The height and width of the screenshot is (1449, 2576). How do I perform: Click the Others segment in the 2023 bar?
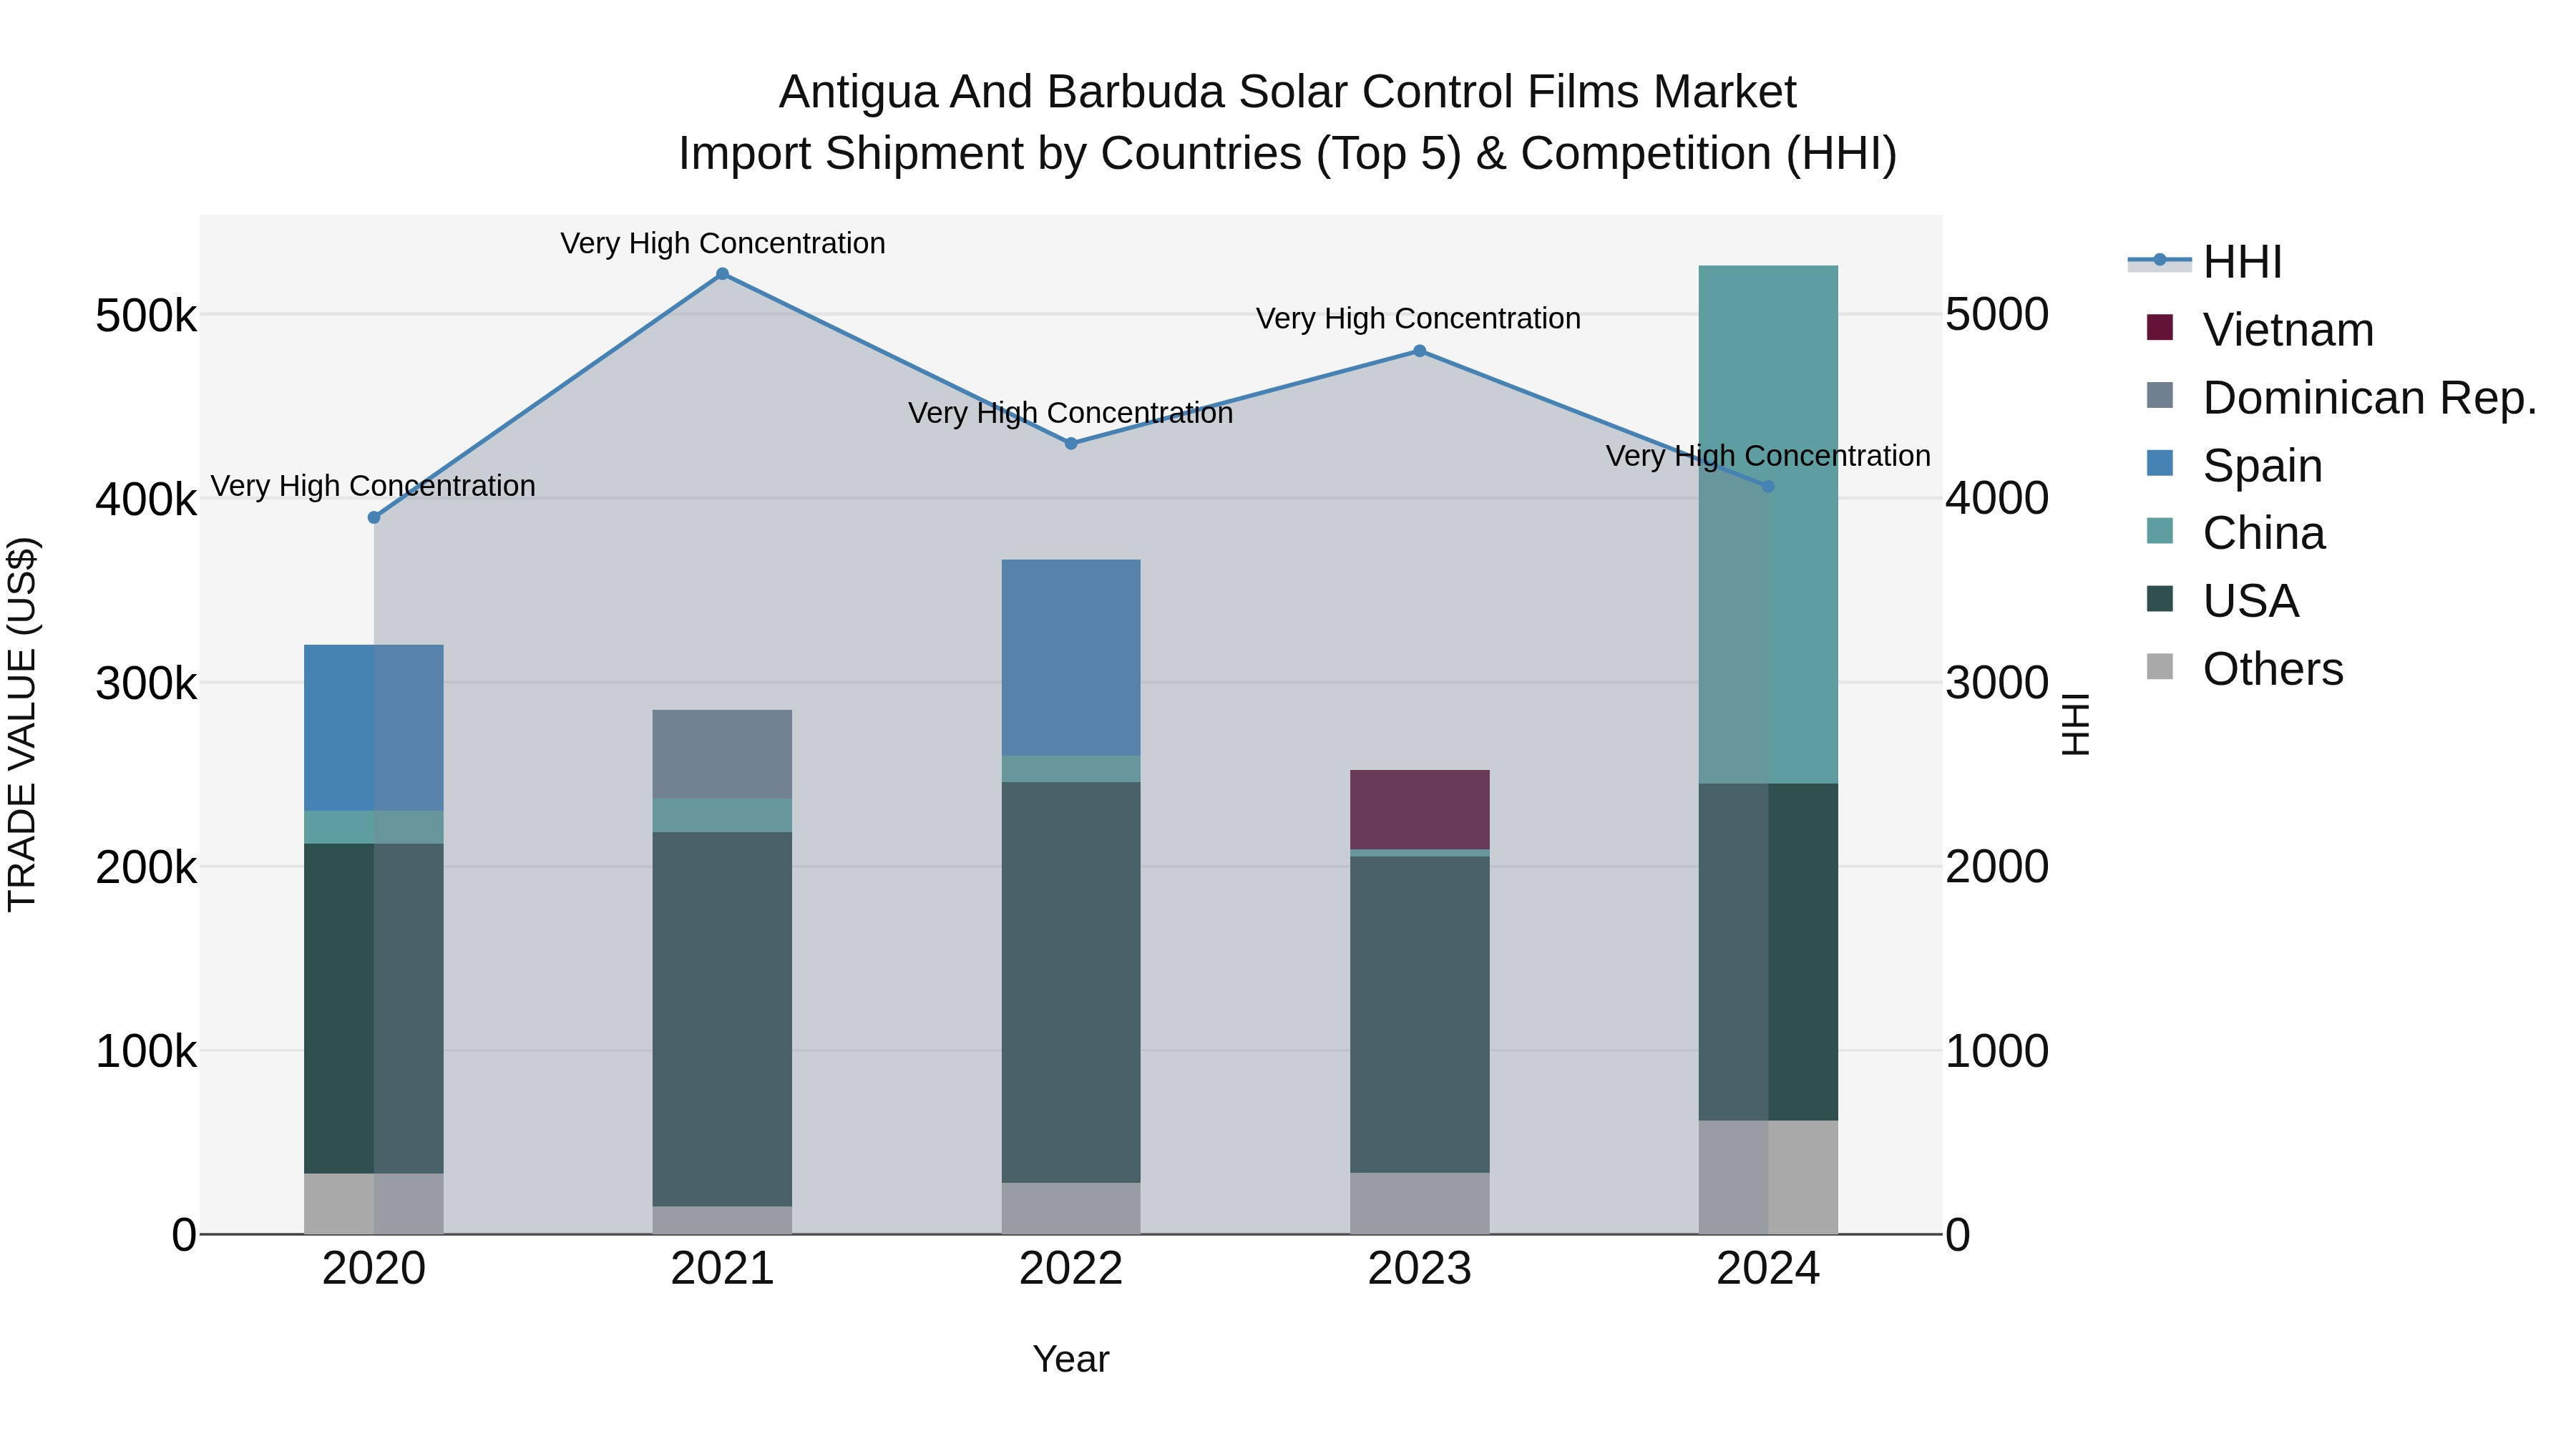click(1420, 1203)
